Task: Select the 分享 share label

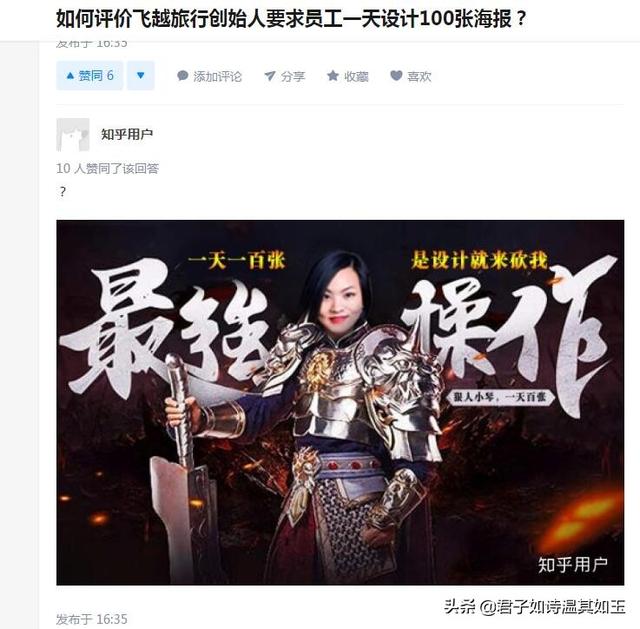Action: tap(293, 76)
